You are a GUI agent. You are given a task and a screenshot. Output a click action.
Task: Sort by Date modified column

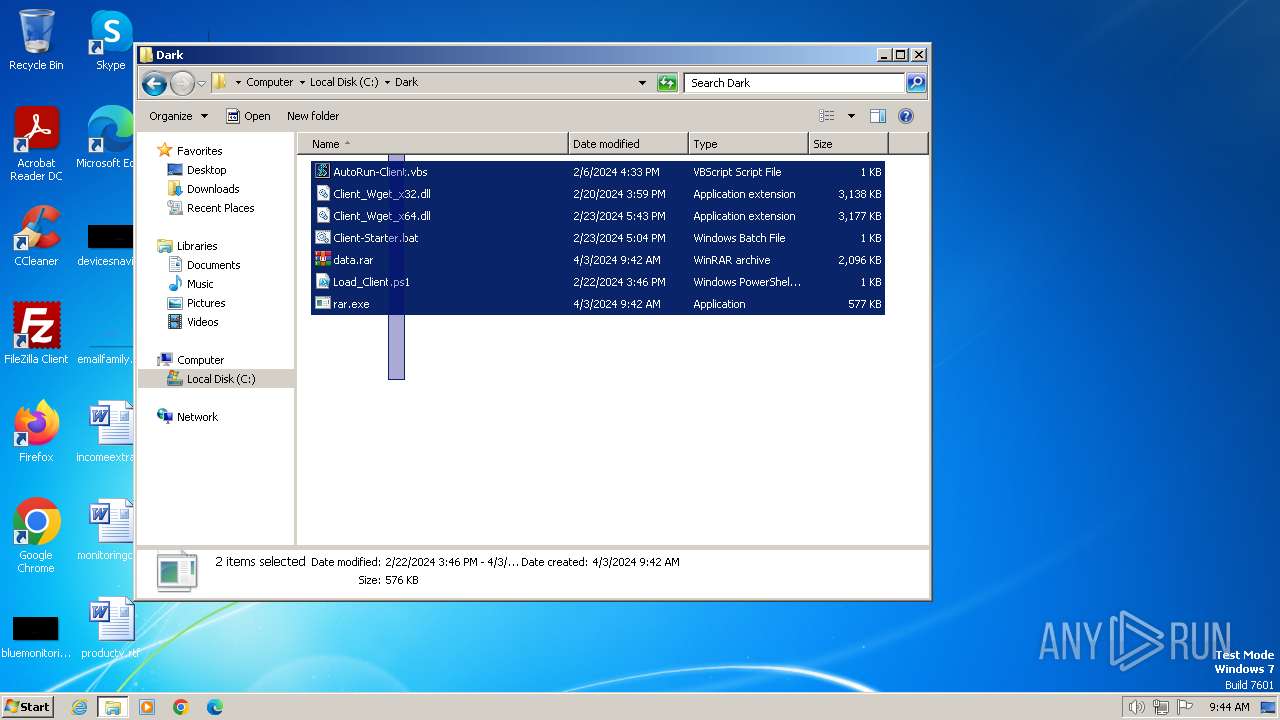[628, 144]
